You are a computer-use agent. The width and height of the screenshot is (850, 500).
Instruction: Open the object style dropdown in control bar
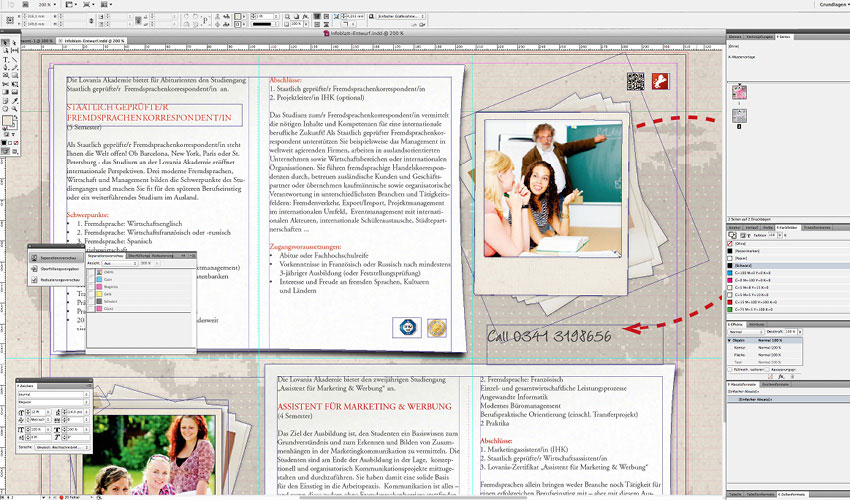pos(400,17)
